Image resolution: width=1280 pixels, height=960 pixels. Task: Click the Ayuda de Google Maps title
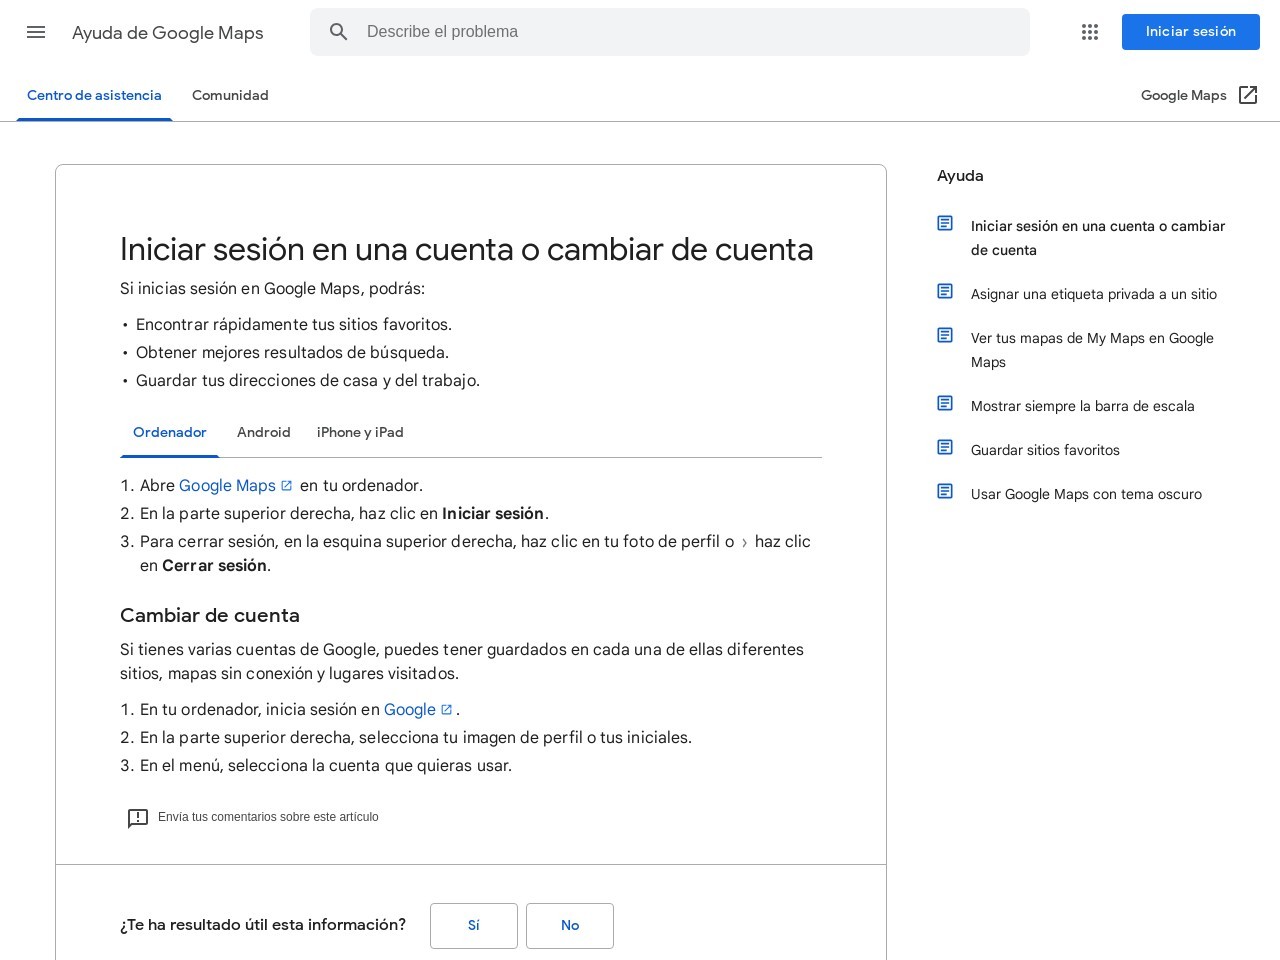(x=168, y=33)
